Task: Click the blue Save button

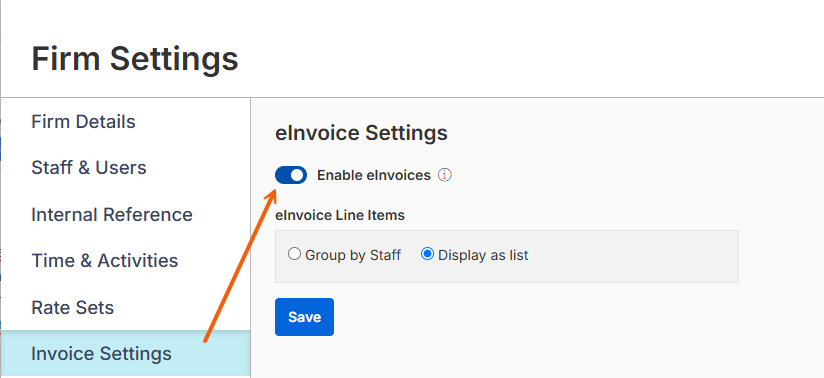Action: 304,317
